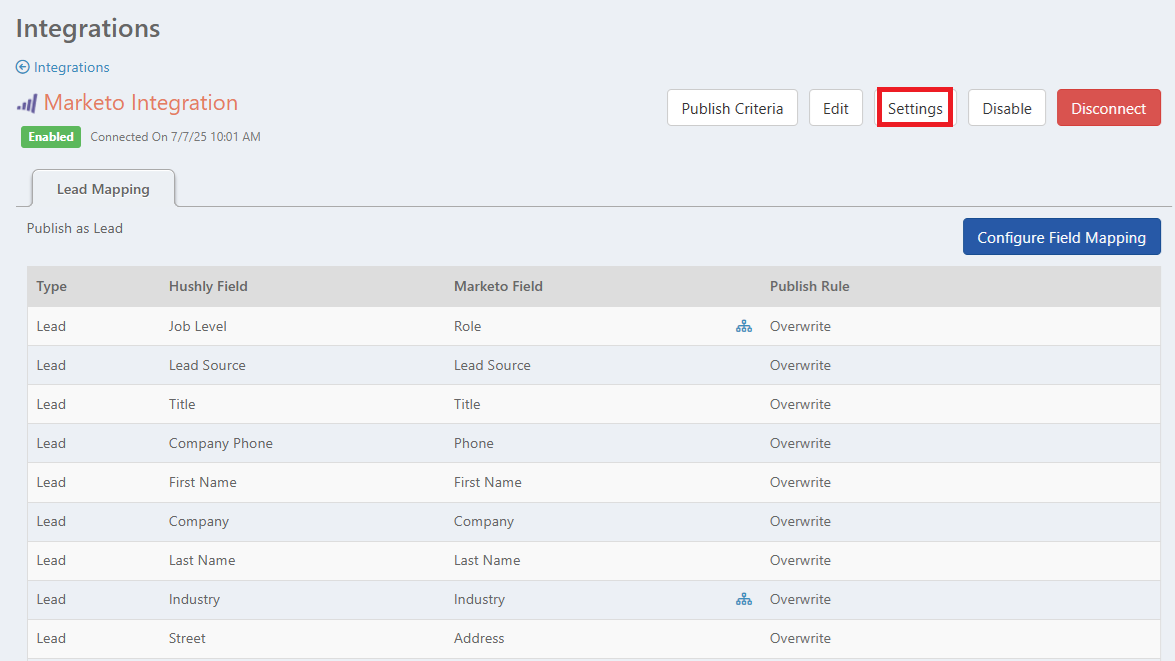The width and height of the screenshot is (1175, 661).
Task: Select the Company Phone cell
Action: click(x=220, y=443)
